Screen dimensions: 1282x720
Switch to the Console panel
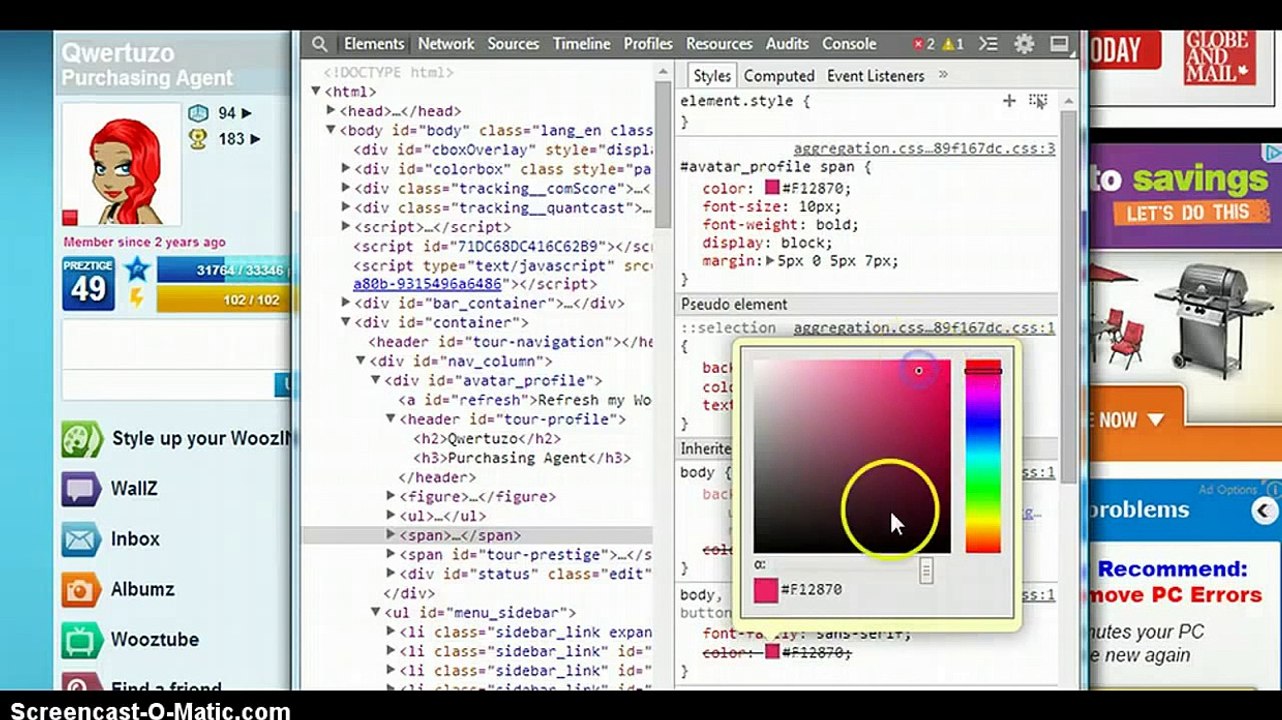pyautogui.click(x=849, y=44)
